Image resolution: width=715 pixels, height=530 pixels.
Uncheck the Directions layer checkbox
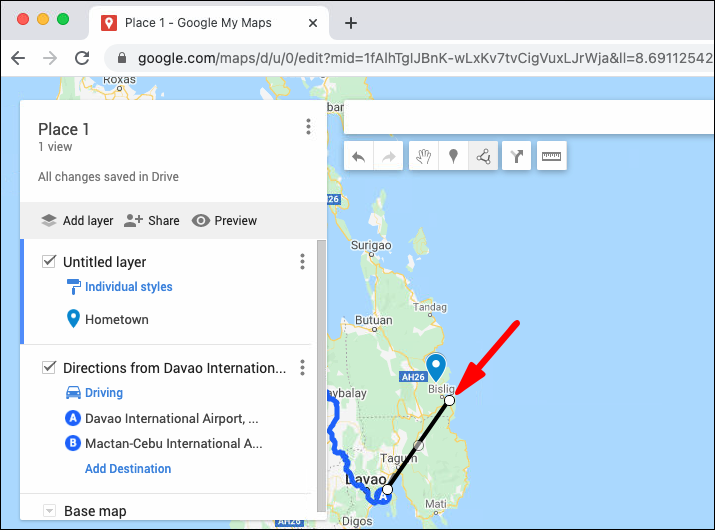[x=49, y=367]
